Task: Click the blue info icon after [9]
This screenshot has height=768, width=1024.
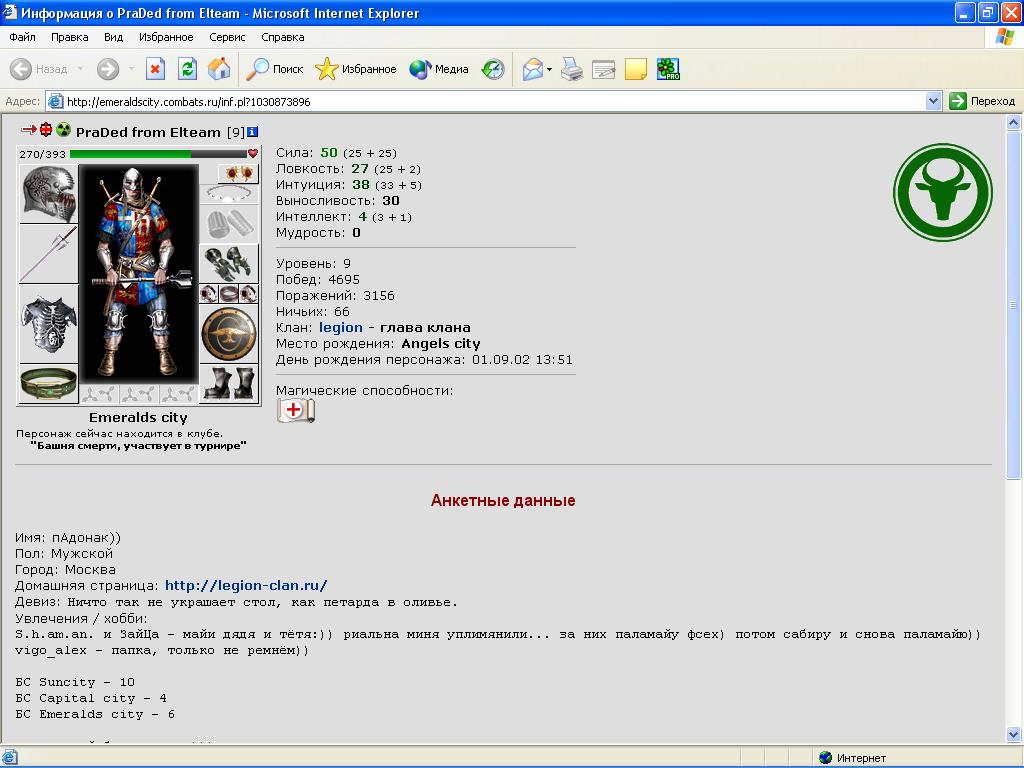Action: point(253,131)
